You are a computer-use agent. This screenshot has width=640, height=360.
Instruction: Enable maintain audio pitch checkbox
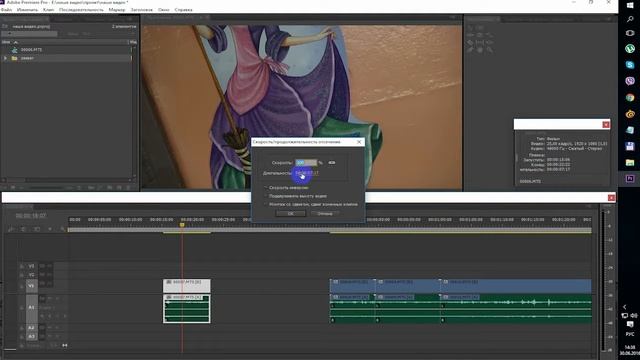tap(266, 196)
